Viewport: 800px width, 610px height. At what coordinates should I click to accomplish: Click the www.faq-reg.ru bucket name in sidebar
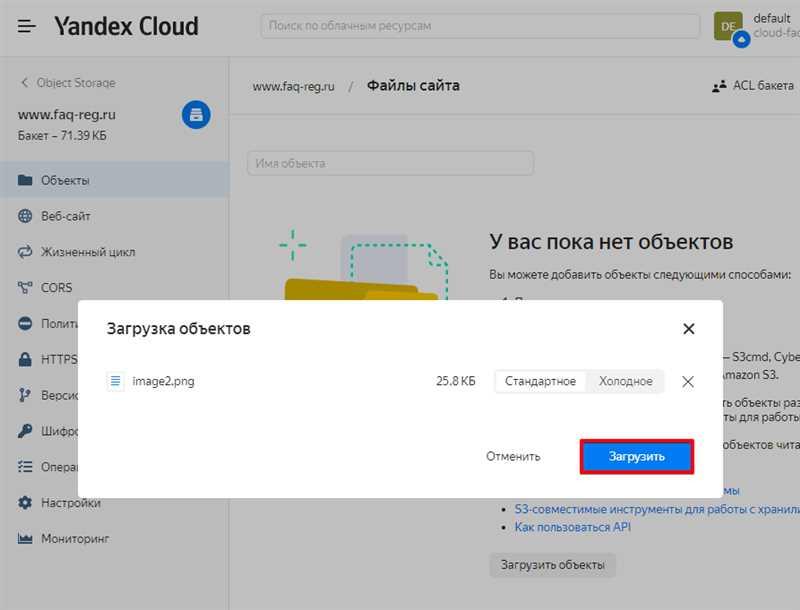67,115
